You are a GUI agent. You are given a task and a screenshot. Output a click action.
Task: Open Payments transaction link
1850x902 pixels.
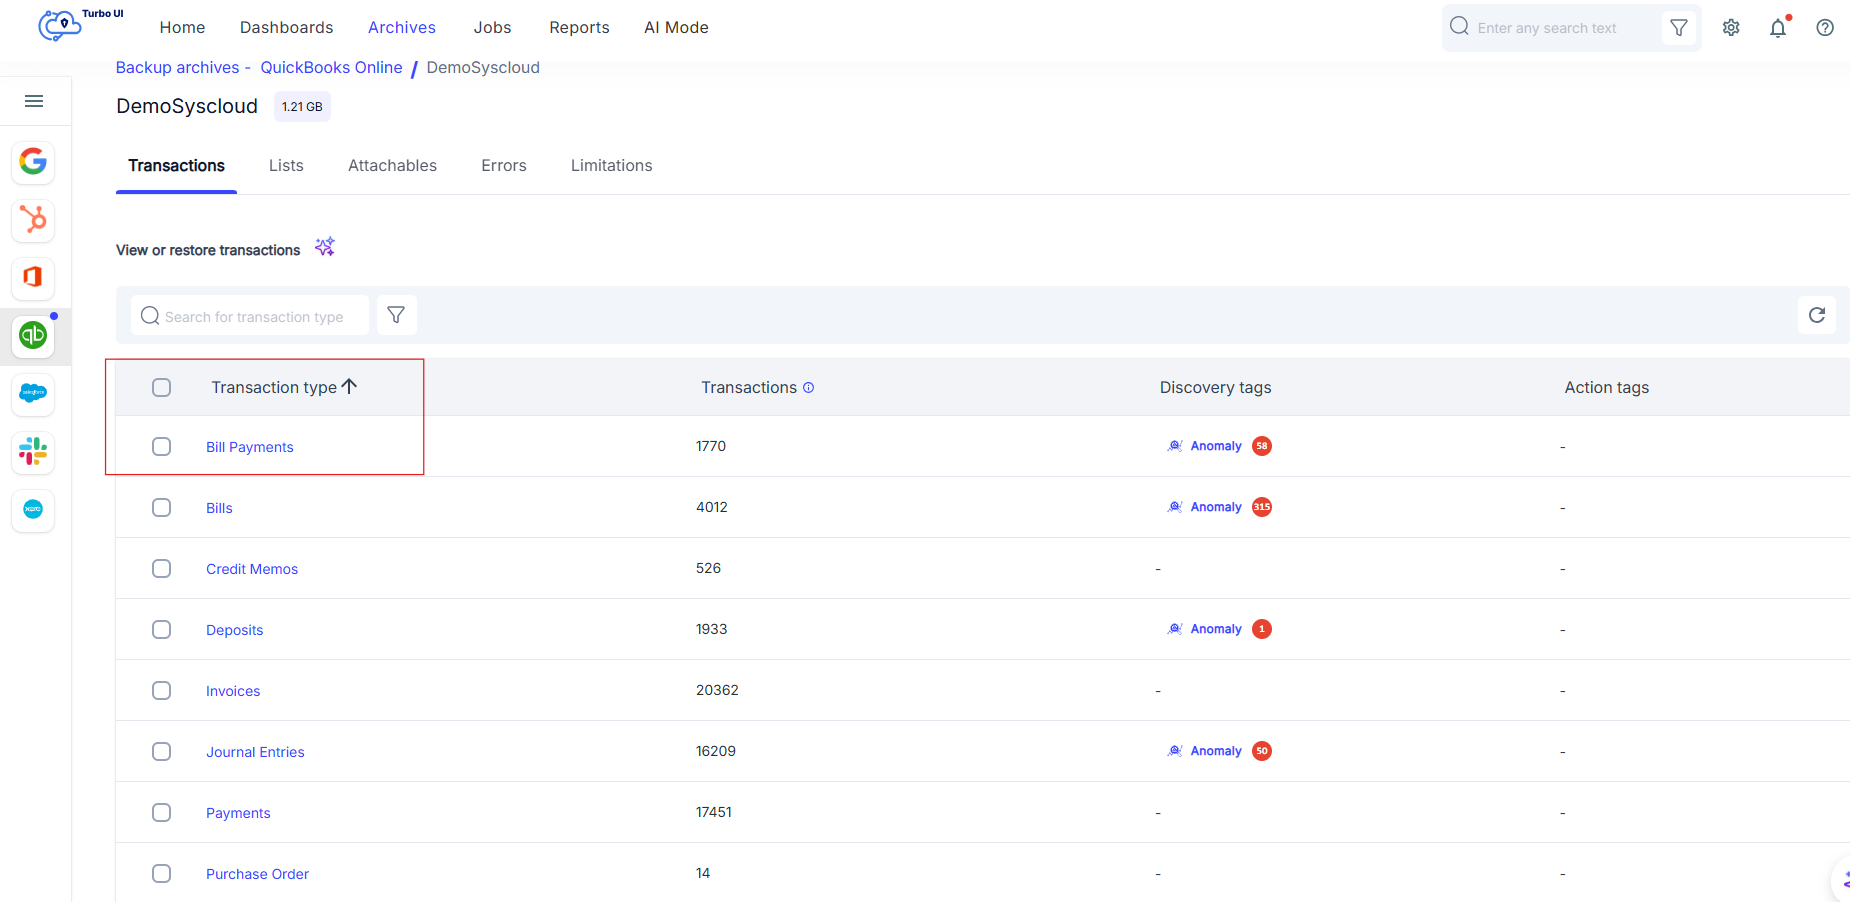[x=238, y=813]
